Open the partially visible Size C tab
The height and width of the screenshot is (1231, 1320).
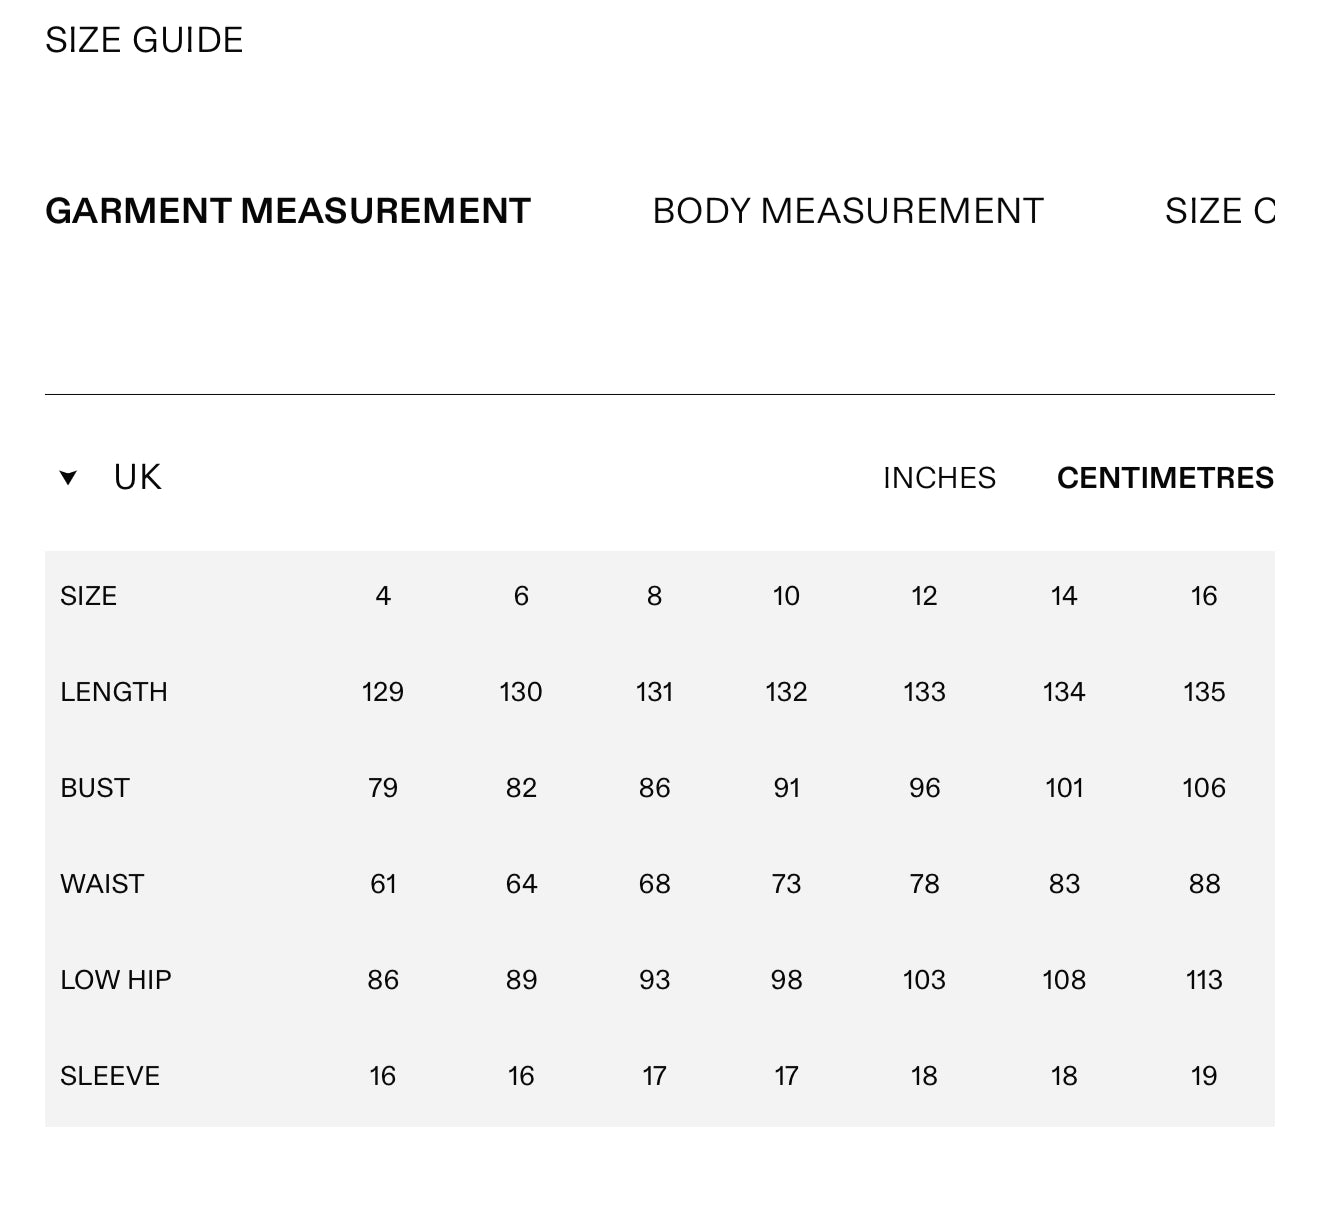1220,211
